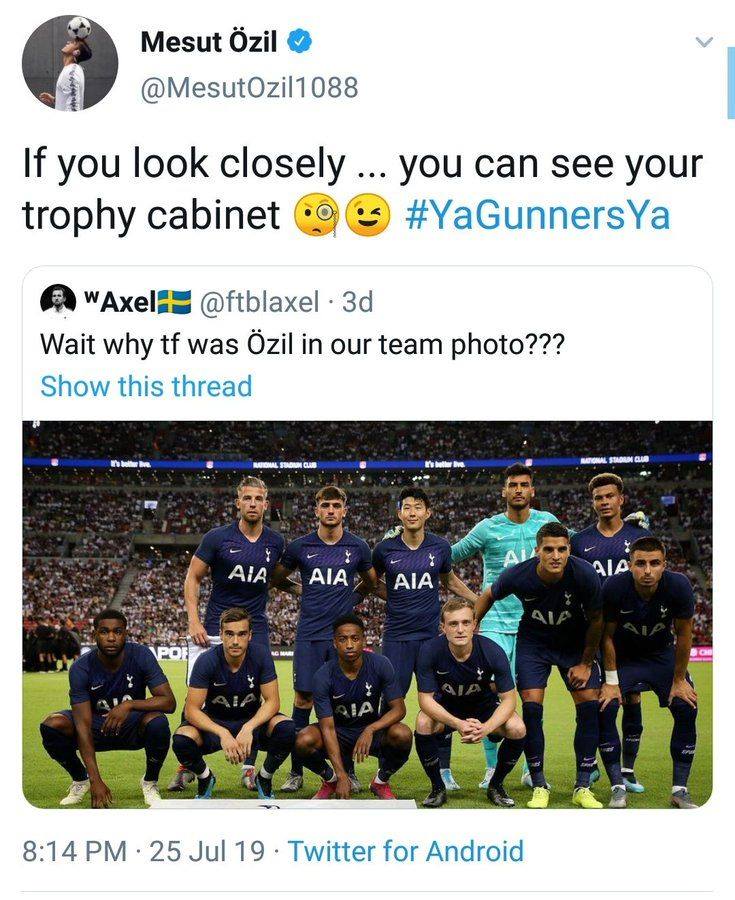Image resolution: width=735 pixels, height=900 pixels.
Task: Open the @ftblaxel handle
Action: point(259,301)
